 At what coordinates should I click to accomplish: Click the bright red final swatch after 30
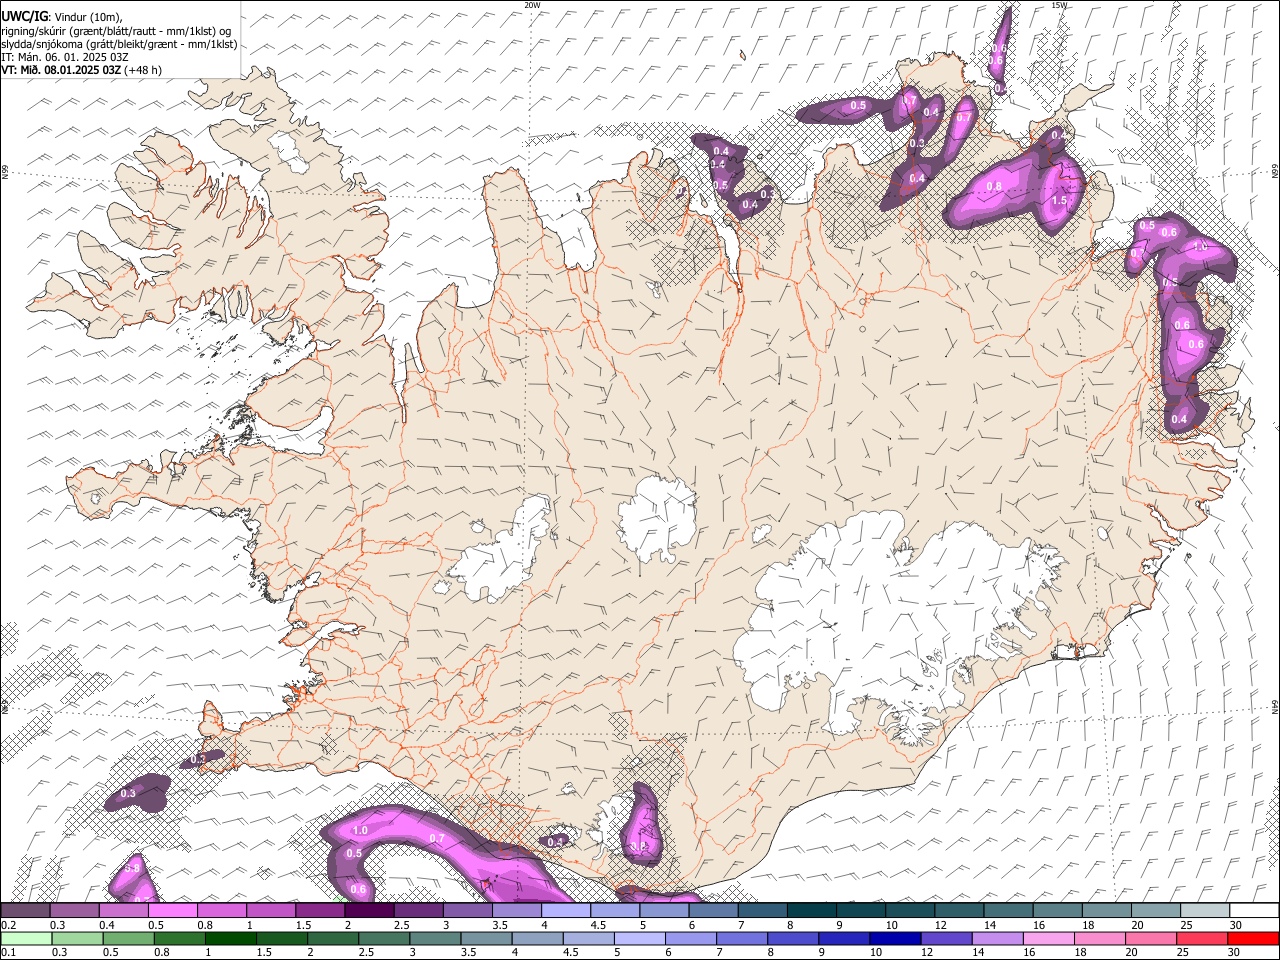click(1252, 939)
